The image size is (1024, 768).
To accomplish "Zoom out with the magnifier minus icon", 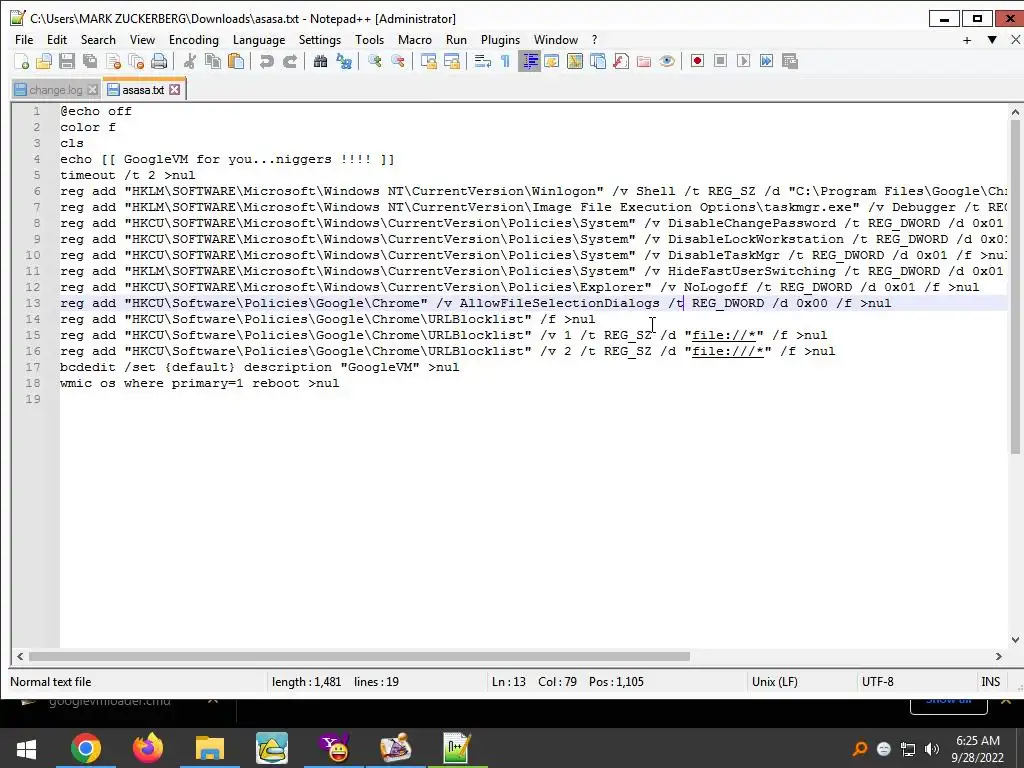I will point(398,61).
